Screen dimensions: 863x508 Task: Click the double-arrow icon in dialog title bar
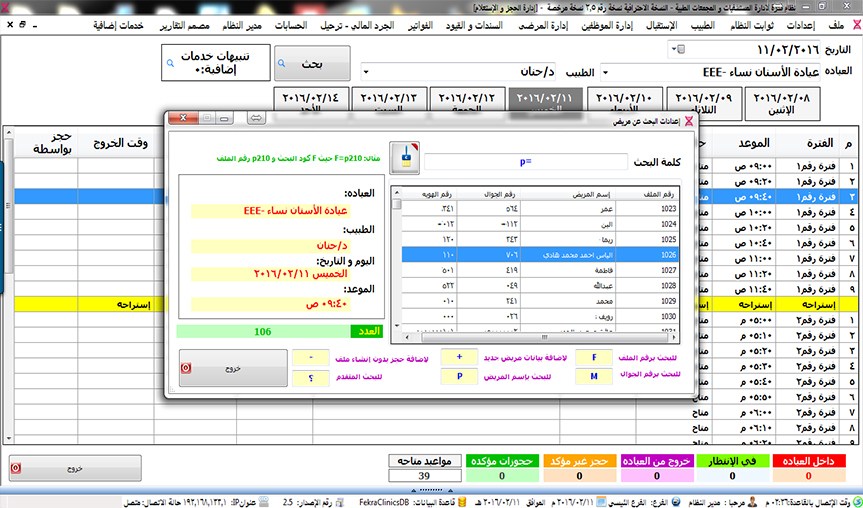(x=256, y=119)
